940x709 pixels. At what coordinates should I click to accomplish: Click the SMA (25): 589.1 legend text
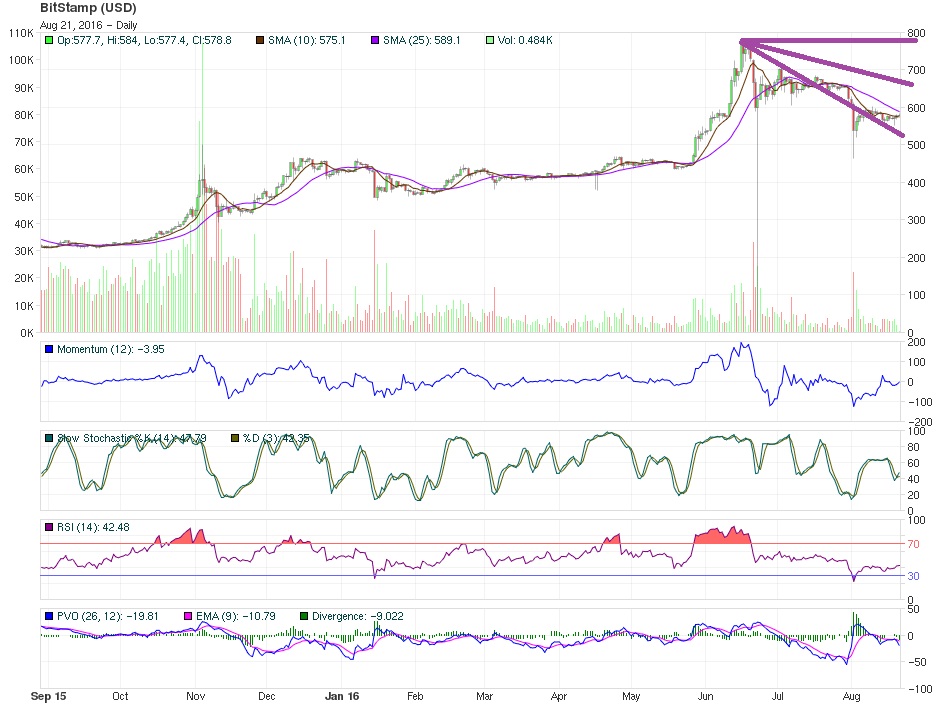coord(422,40)
